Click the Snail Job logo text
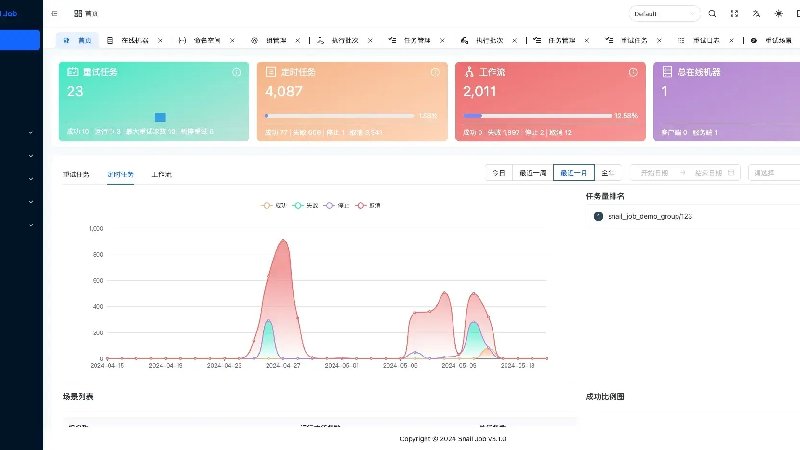 pyautogui.click(x=9, y=14)
